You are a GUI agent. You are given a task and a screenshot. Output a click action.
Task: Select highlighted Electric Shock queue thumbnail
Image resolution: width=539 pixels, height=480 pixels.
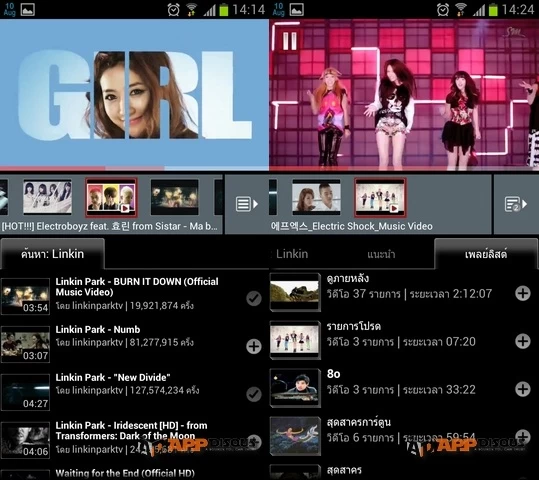(x=380, y=197)
